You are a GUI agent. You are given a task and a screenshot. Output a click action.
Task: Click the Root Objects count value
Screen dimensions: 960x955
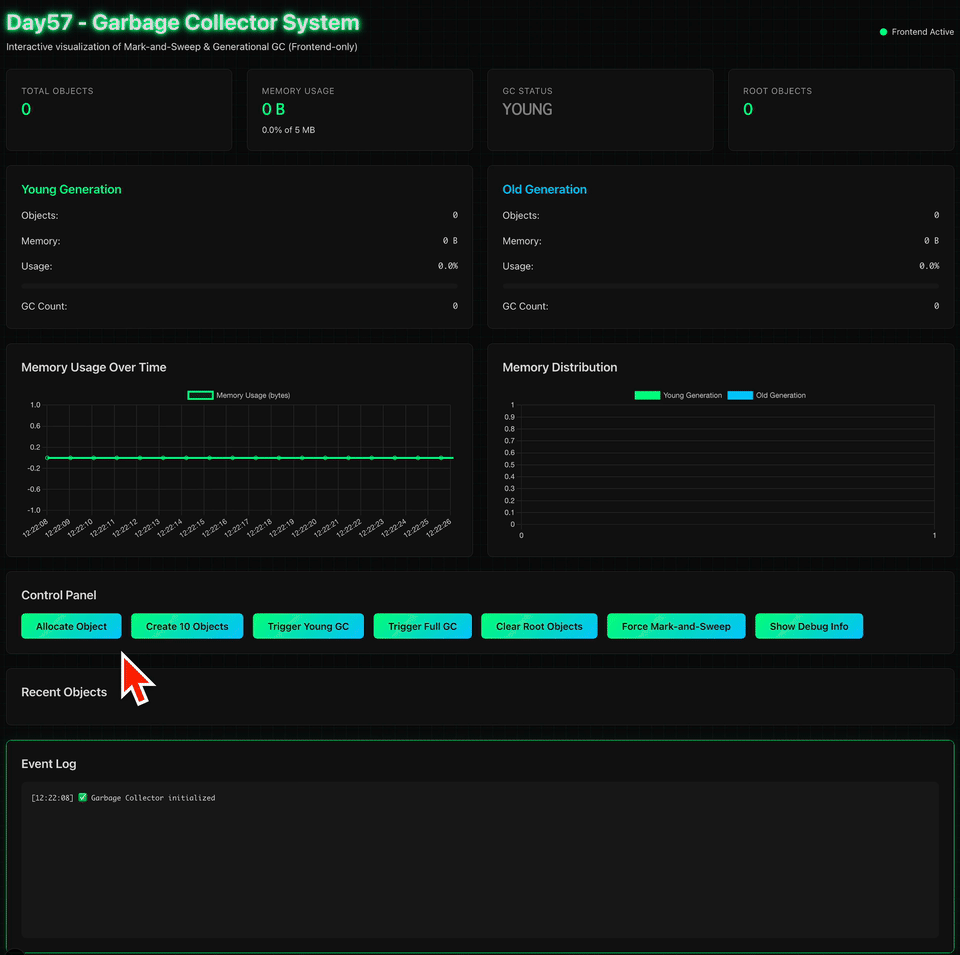pos(748,110)
